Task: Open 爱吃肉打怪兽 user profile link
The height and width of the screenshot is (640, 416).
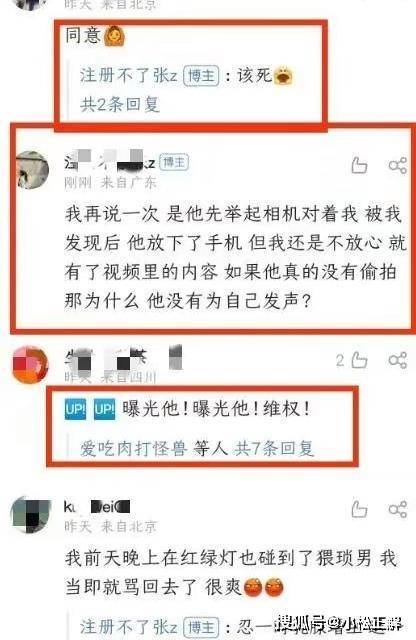Action: 133,448
